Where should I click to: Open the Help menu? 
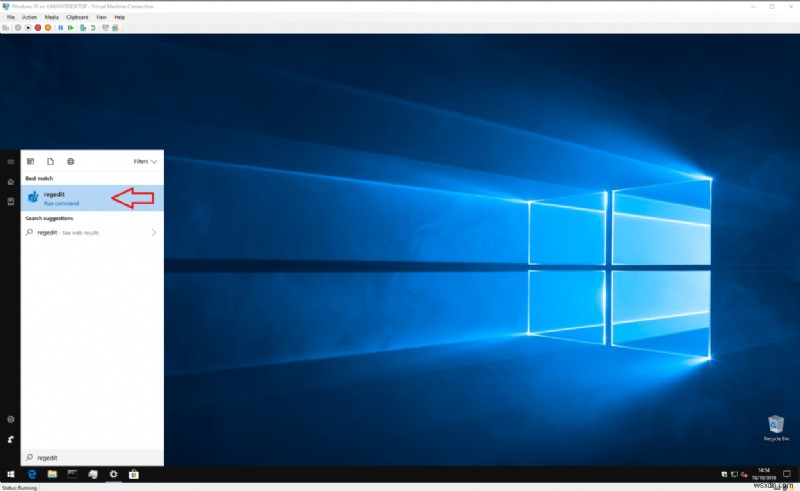(119, 17)
